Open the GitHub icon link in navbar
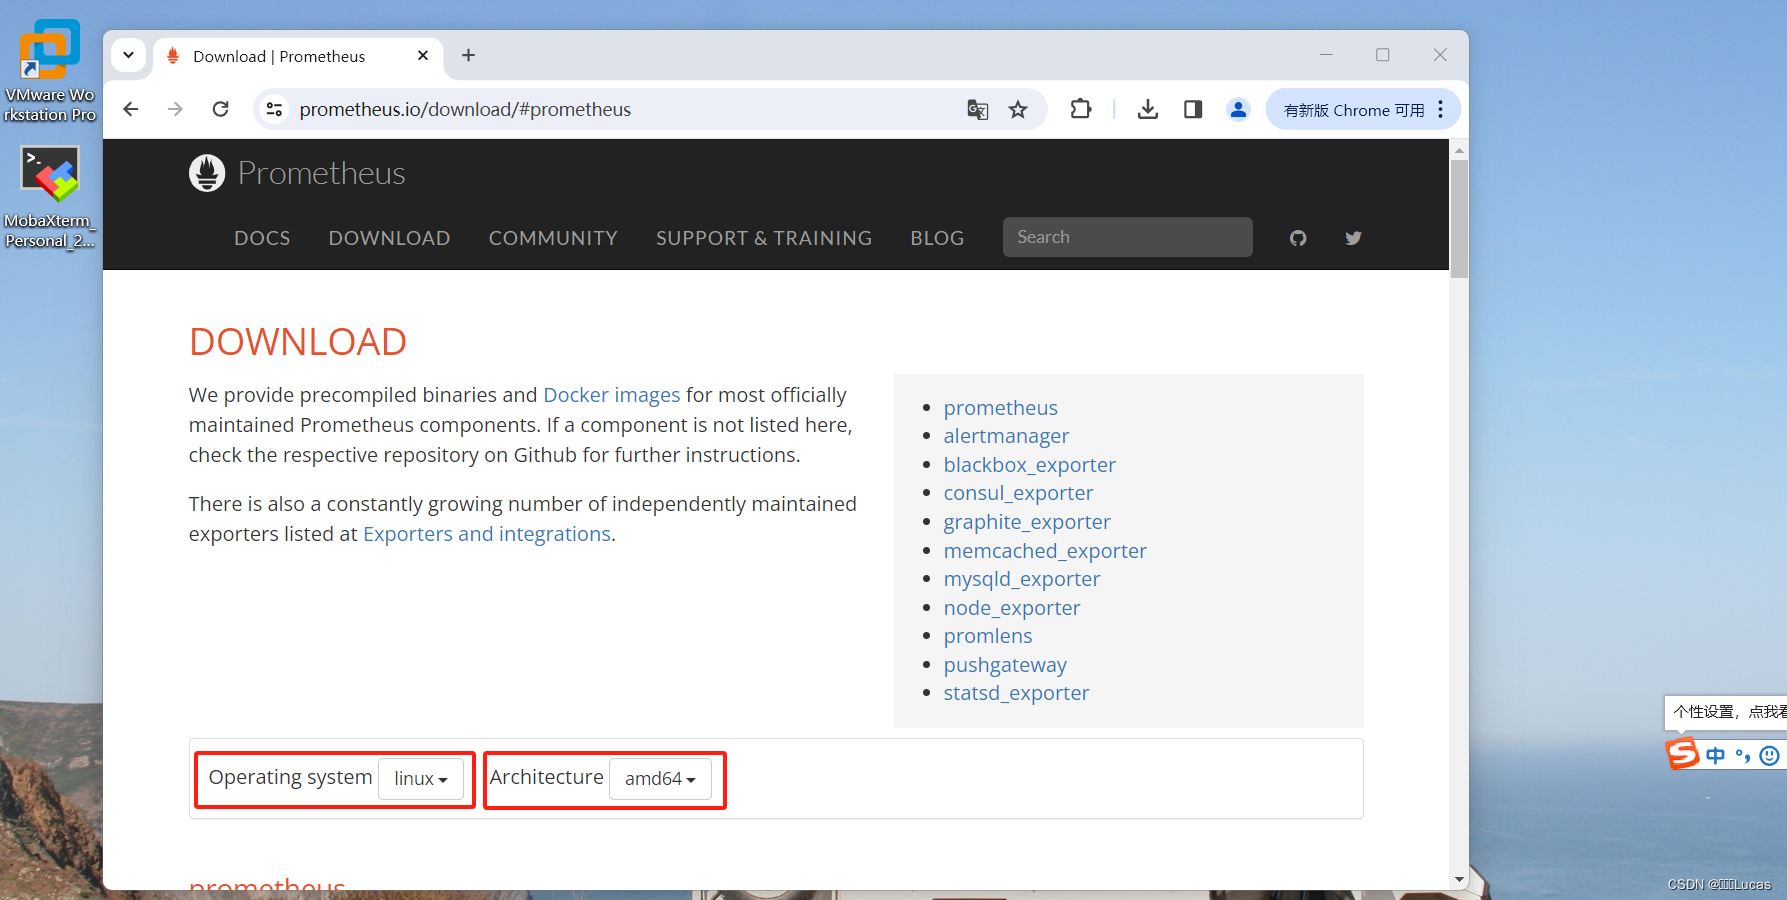 [x=1298, y=238]
